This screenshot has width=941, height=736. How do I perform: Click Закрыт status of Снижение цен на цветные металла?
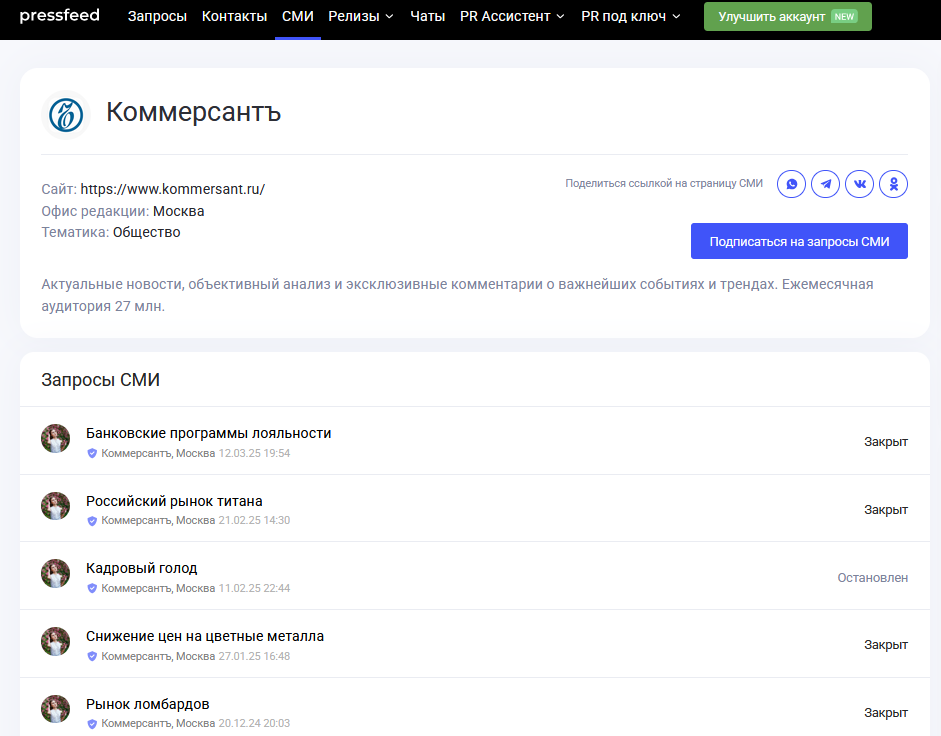[886, 645]
